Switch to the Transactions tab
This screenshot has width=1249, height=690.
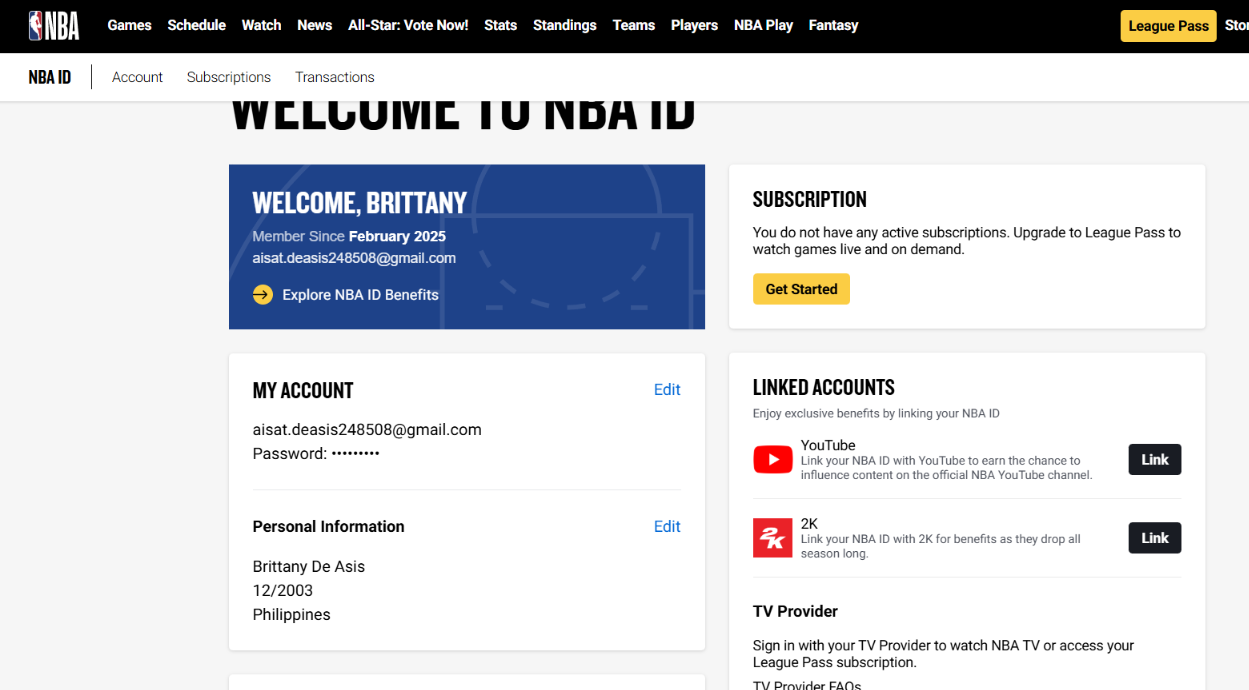pos(335,77)
